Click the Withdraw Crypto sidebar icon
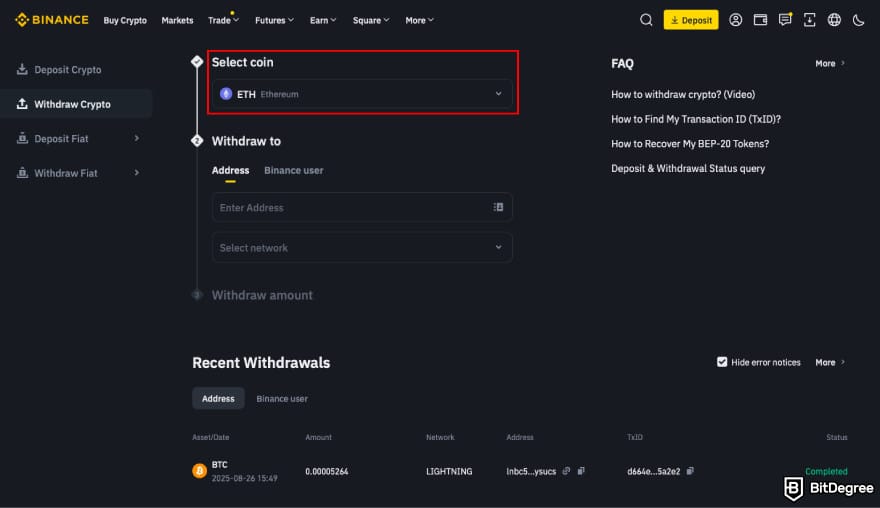This screenshot has height=508, width=880. point(22,104)
